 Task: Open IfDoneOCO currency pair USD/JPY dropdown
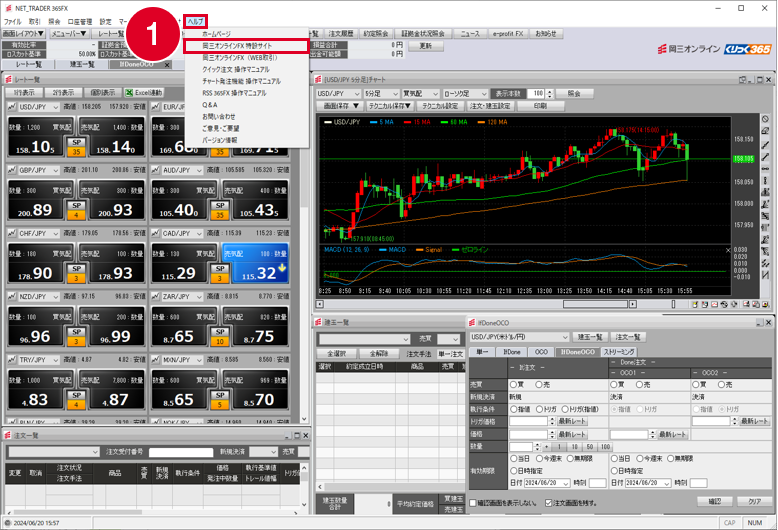click(519, 337)
